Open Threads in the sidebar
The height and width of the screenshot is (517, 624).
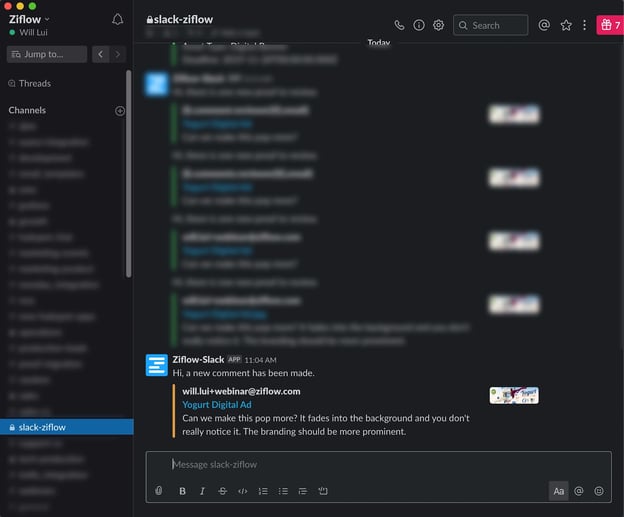pos(34,83)
